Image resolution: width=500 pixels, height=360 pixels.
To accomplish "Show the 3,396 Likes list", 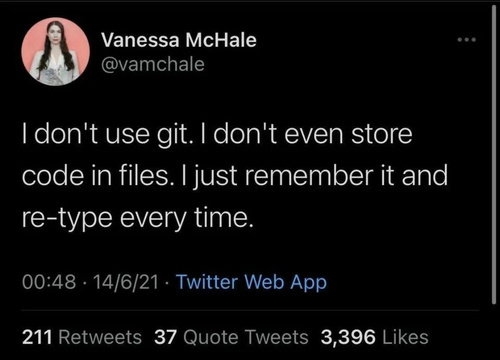I will (374, 337).
